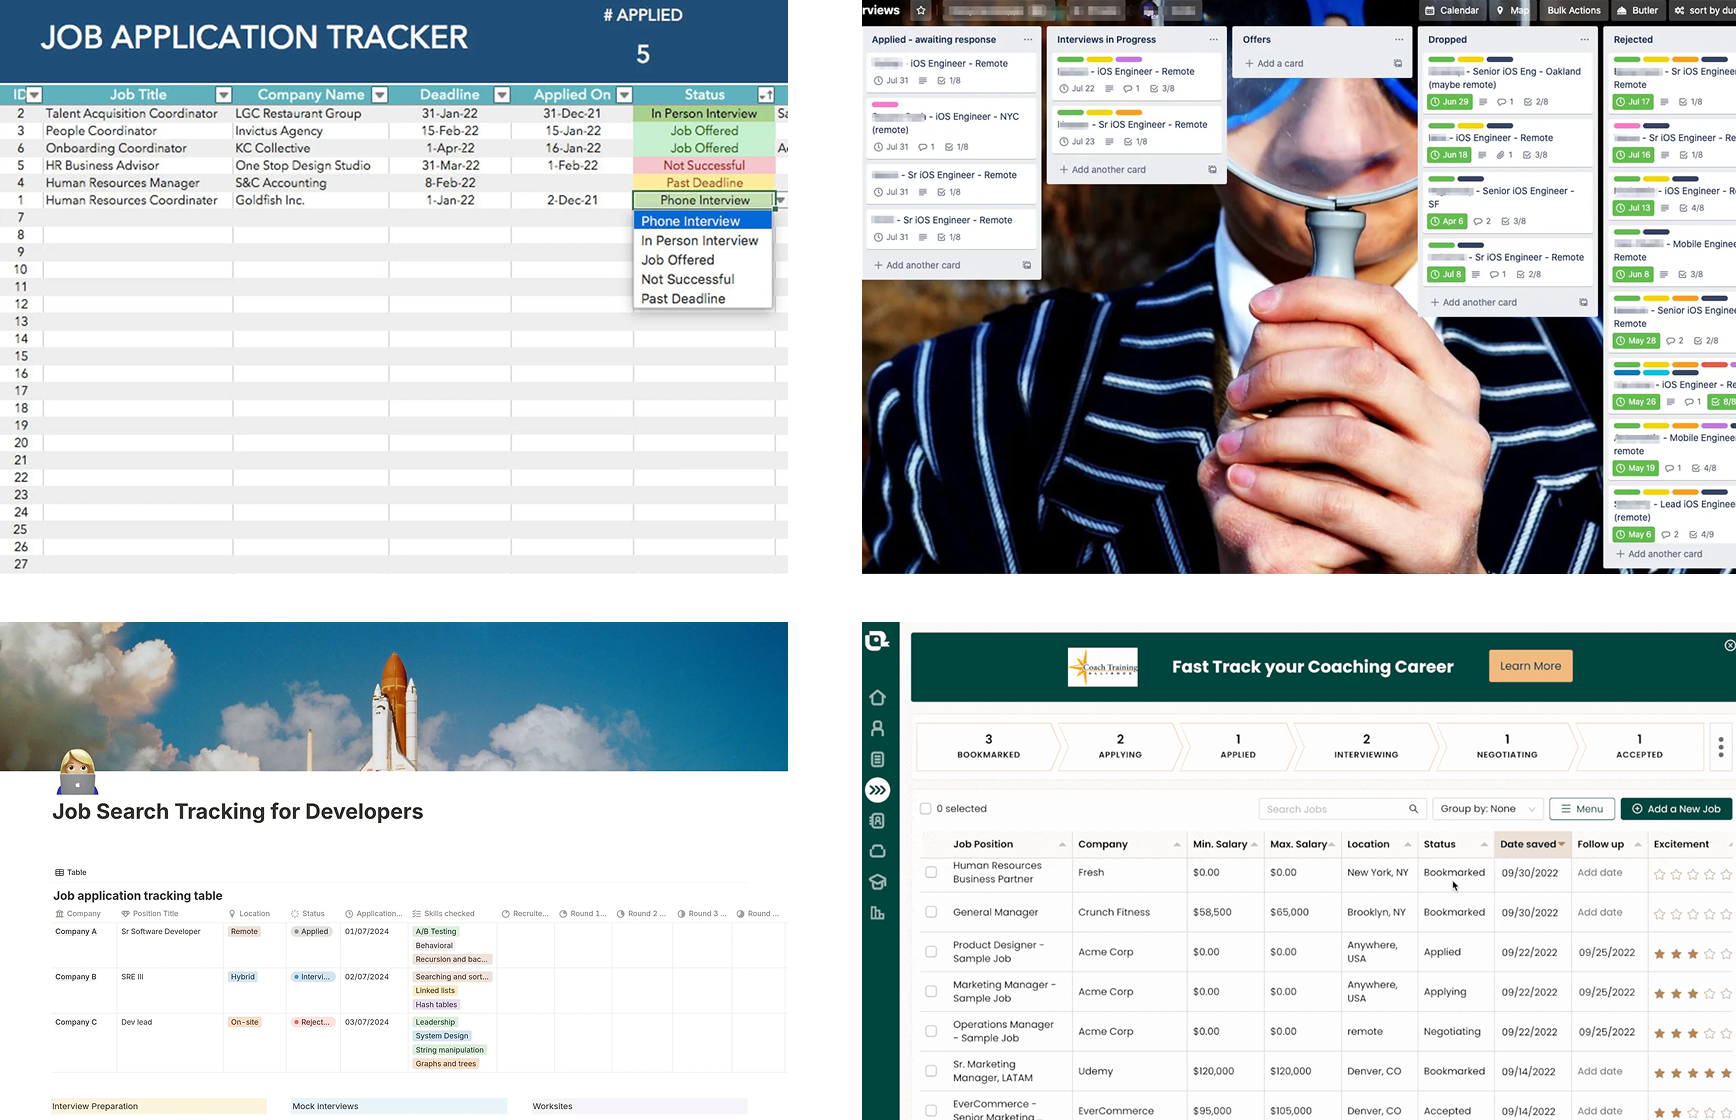Open the building chart icon in green sidebar
This screenshot has height=1120, width=1736.
click(x=878, y=913)
